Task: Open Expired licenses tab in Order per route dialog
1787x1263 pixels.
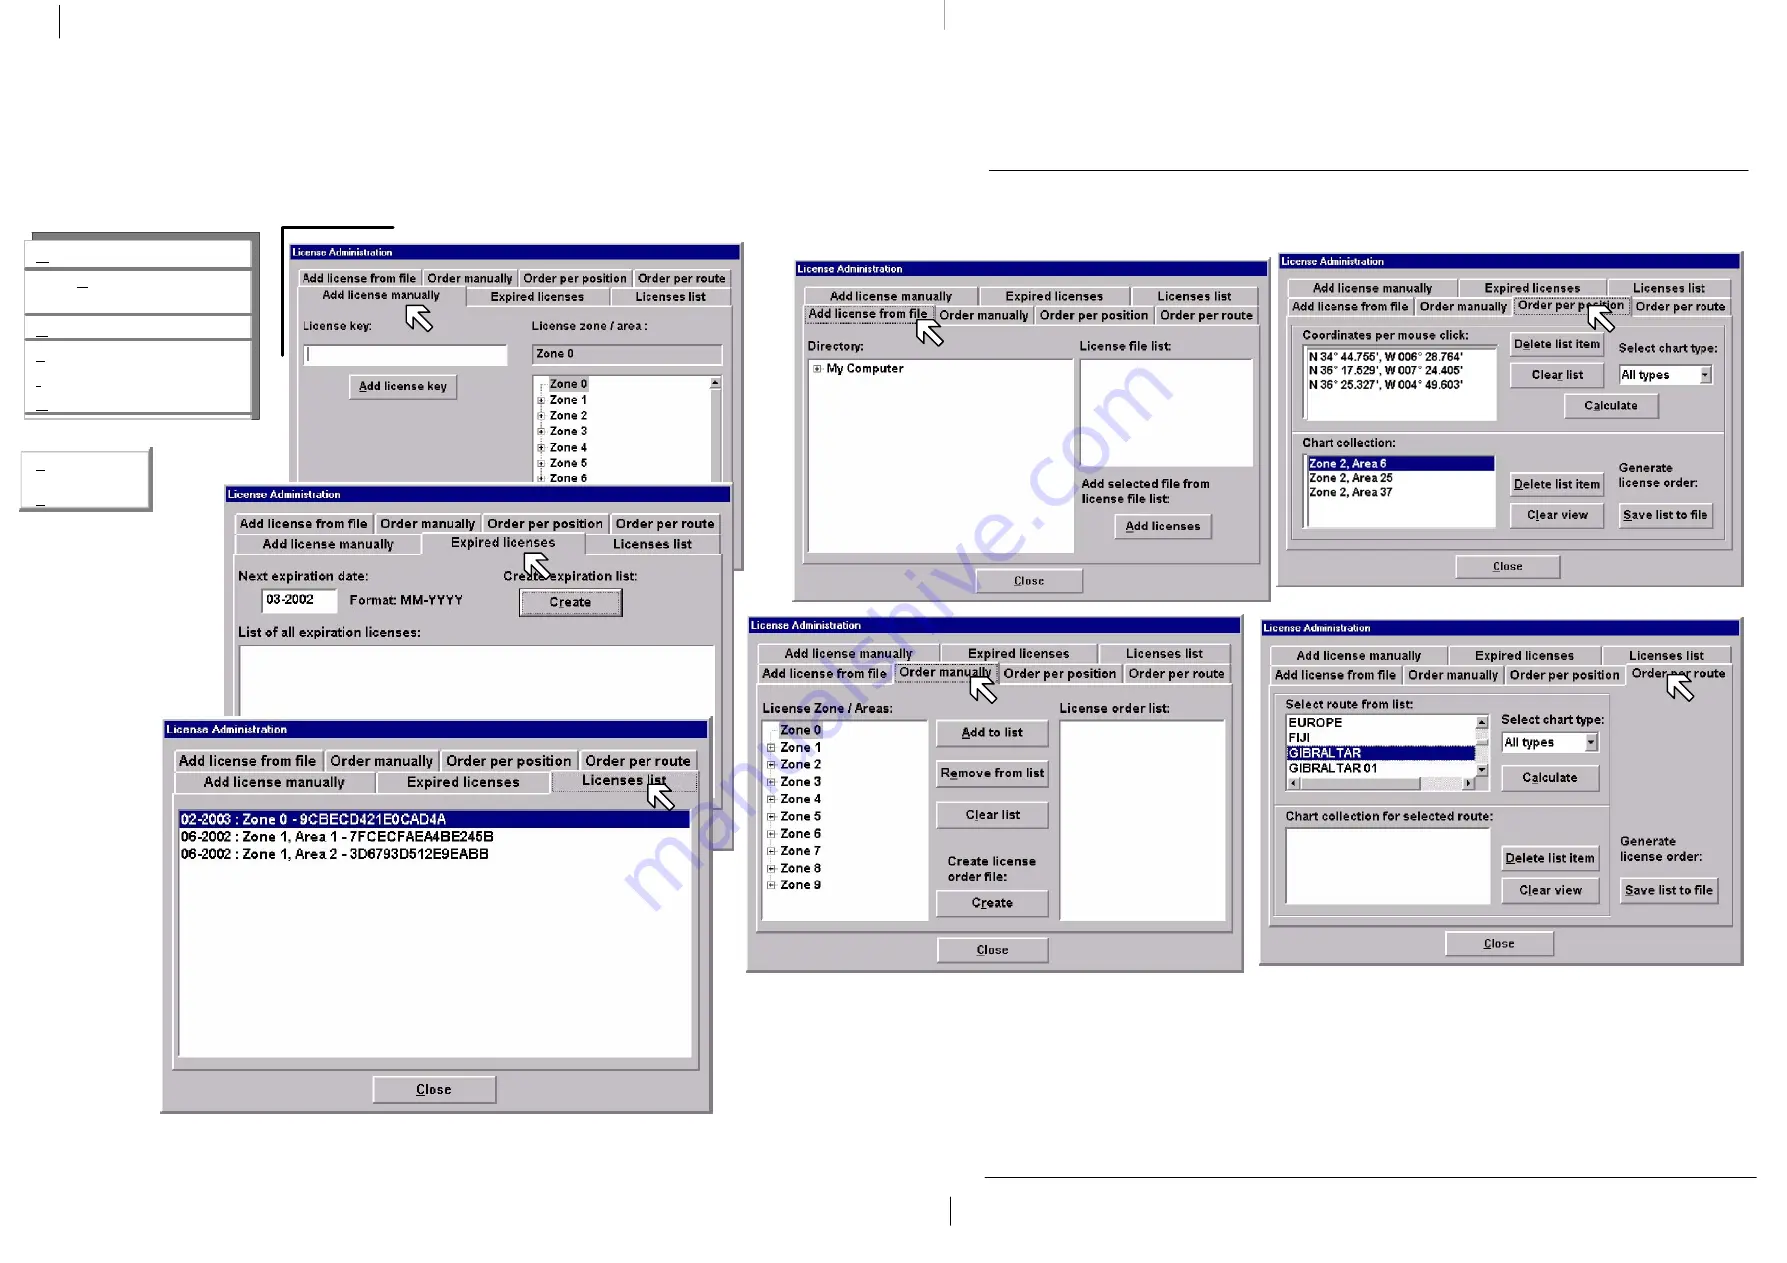Action: pos(1524,656)
